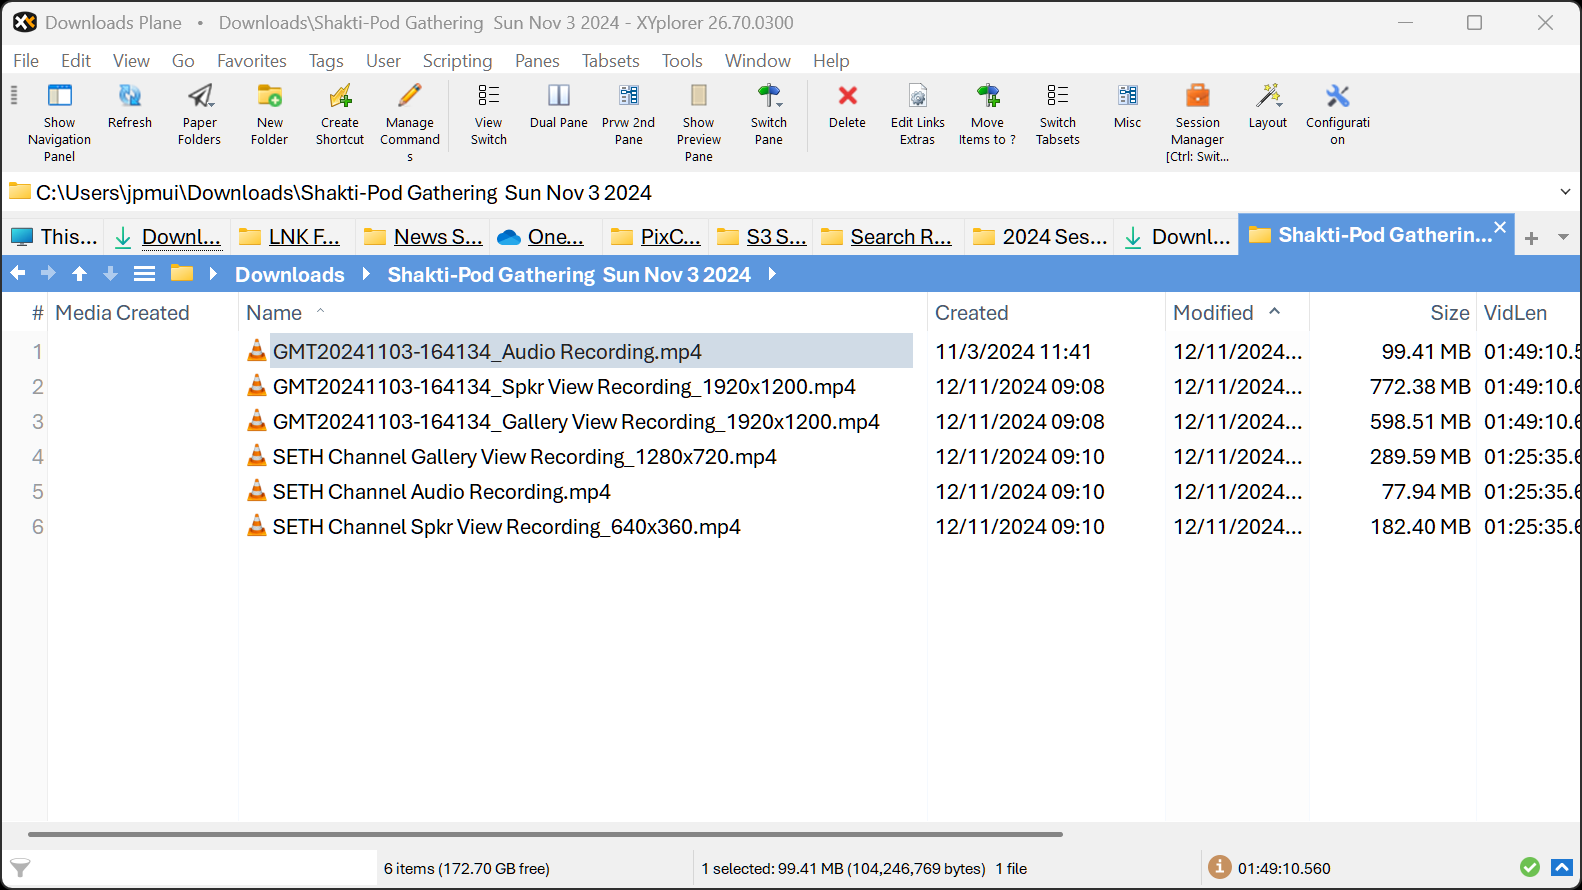Create a New Folder via toolbar
Viewport: 1582px width, 890px height.
(x=270, y=114)
